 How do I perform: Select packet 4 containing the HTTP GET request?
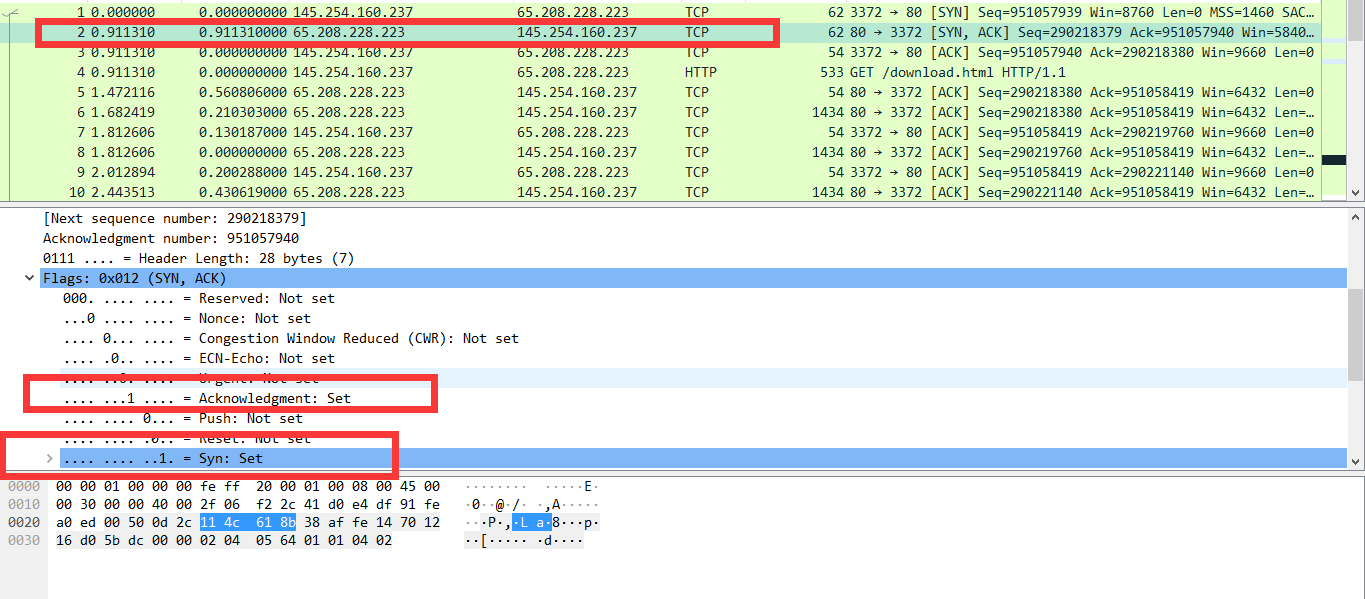tap(400, 72)
